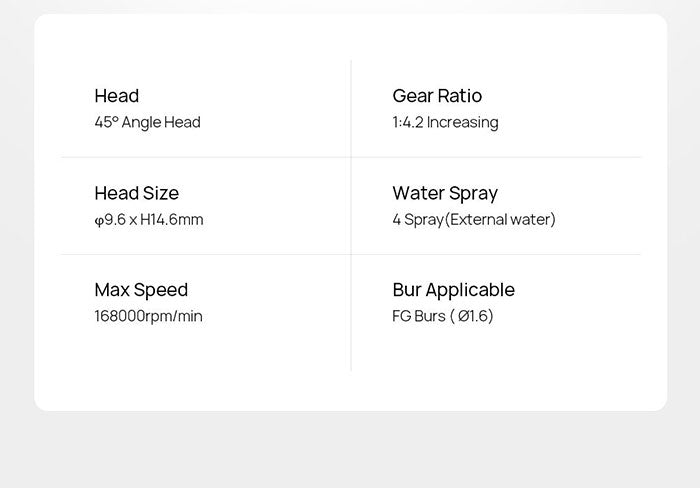Click the "Water Spray" heading

(444, 193)
